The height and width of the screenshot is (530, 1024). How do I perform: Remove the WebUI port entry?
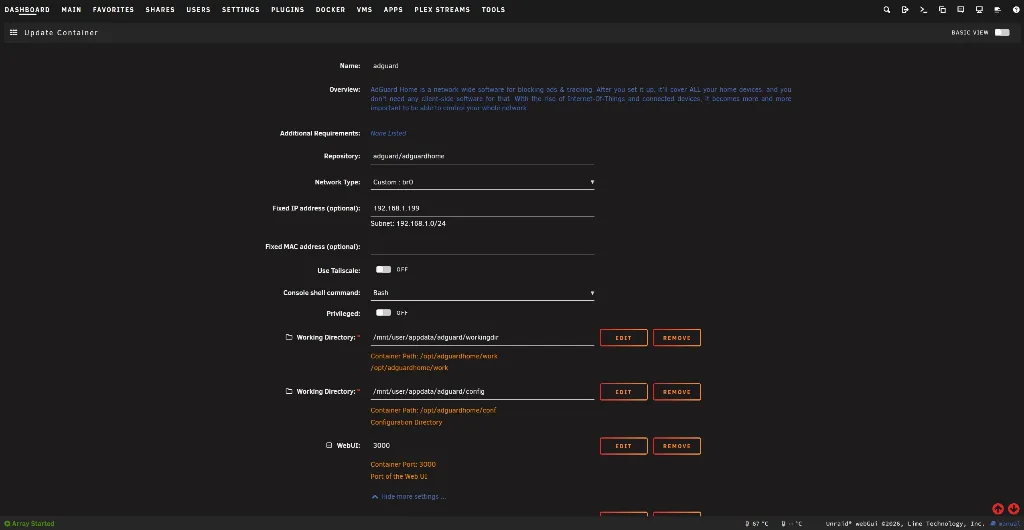click(677, 446)
